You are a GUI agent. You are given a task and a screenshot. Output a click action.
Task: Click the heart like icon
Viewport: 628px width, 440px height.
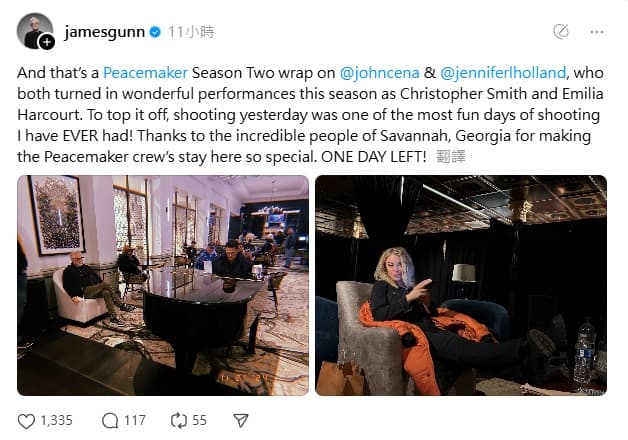pos(26,421)
